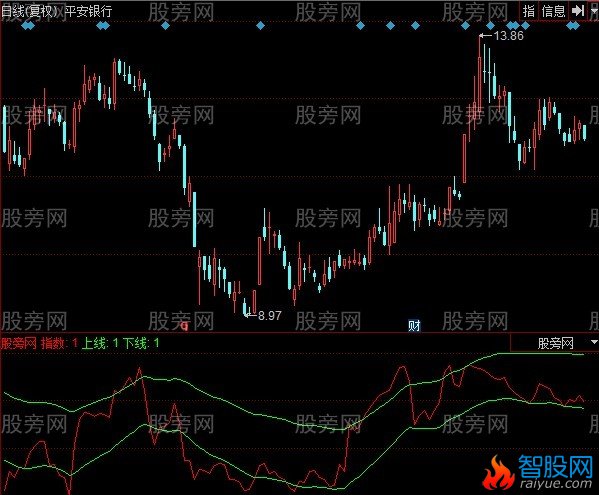Click the red 指数: 1 indicator value
Image resolution: width=599 pixels, height=495 pixels.
coord(59,343)
